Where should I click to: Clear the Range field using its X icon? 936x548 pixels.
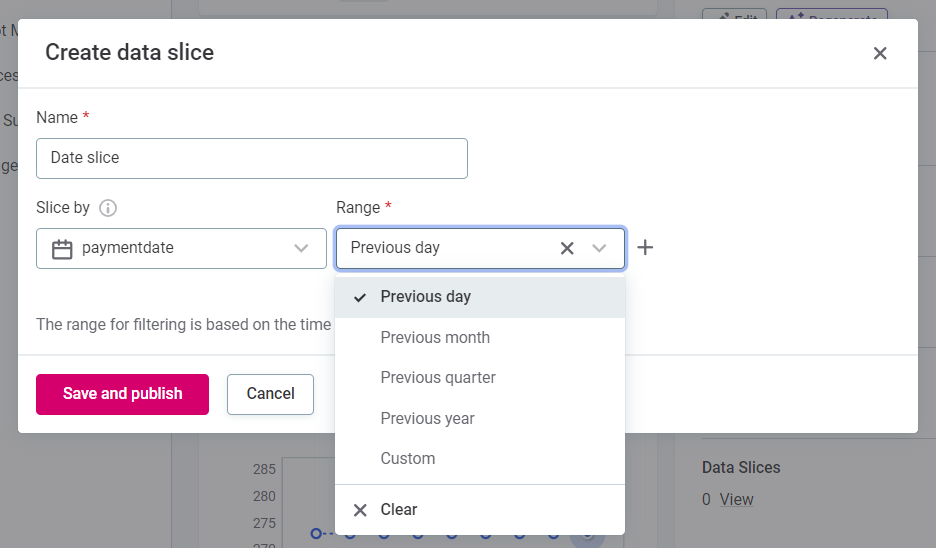pyautogui.click(x=567, y=248)
